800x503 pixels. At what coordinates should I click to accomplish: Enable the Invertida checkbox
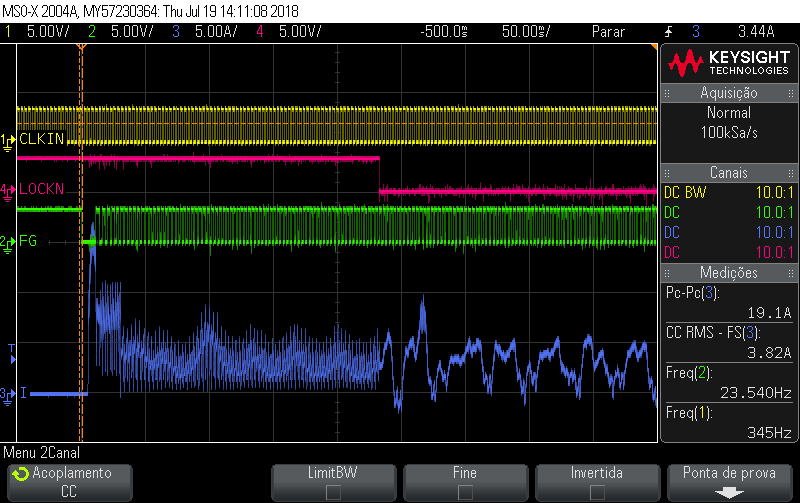pos(597,492)
